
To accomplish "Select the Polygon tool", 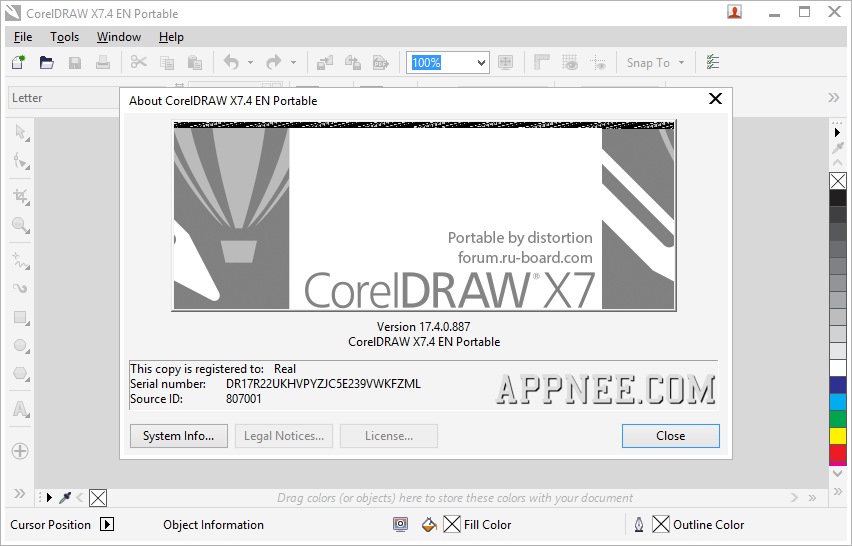I will click(x=21, y=374).
